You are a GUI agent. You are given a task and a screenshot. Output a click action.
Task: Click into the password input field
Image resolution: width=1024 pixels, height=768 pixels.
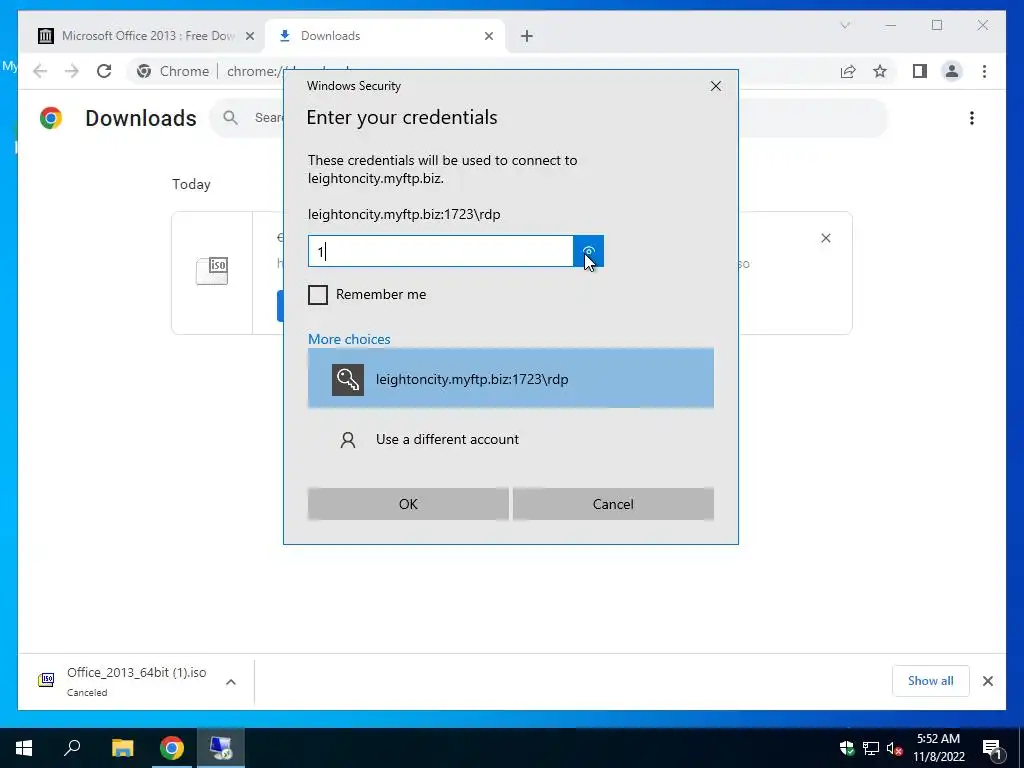[x=441, y=251]
